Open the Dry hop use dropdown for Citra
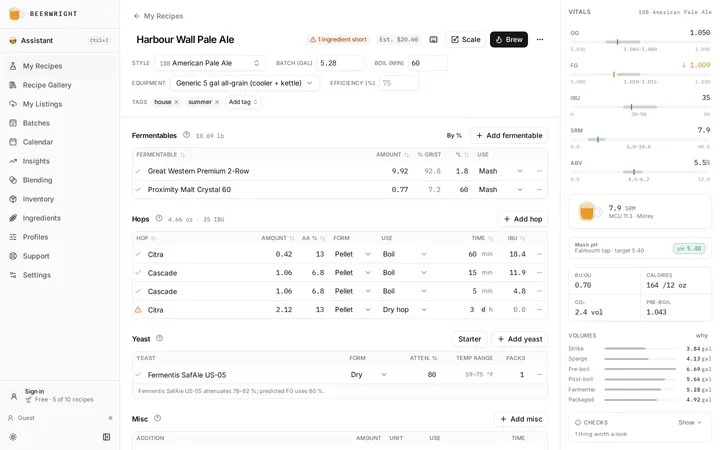This screenshot has width=720, height=450. pos(405,309)
